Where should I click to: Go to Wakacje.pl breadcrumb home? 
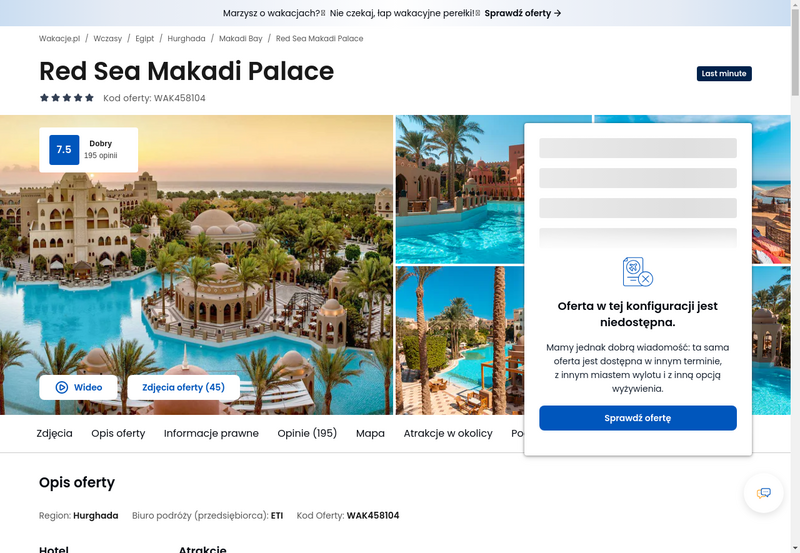tap(60, 39)
